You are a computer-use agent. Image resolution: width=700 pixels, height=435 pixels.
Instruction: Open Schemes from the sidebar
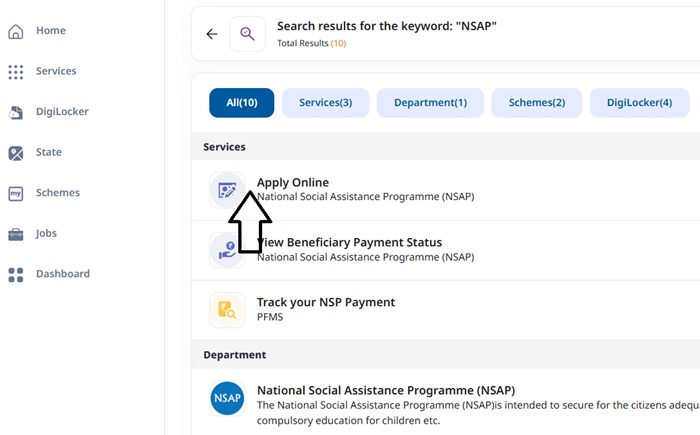click(x=58, y=192)
